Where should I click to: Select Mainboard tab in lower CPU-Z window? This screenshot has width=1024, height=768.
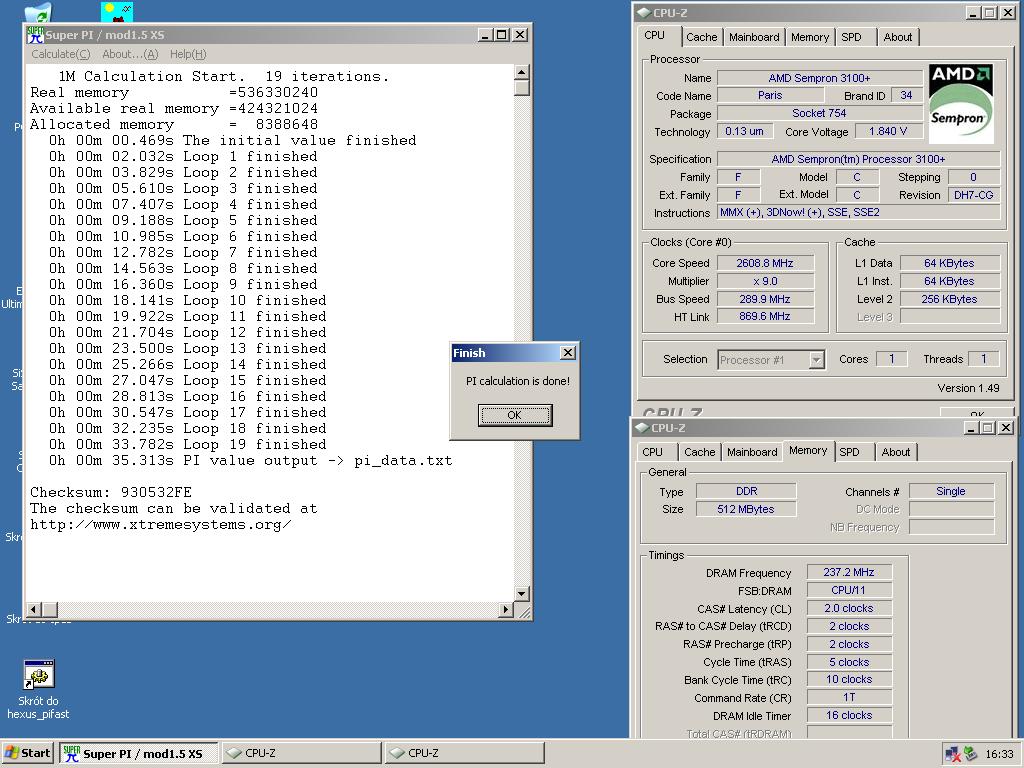click(x=752, y=452)
